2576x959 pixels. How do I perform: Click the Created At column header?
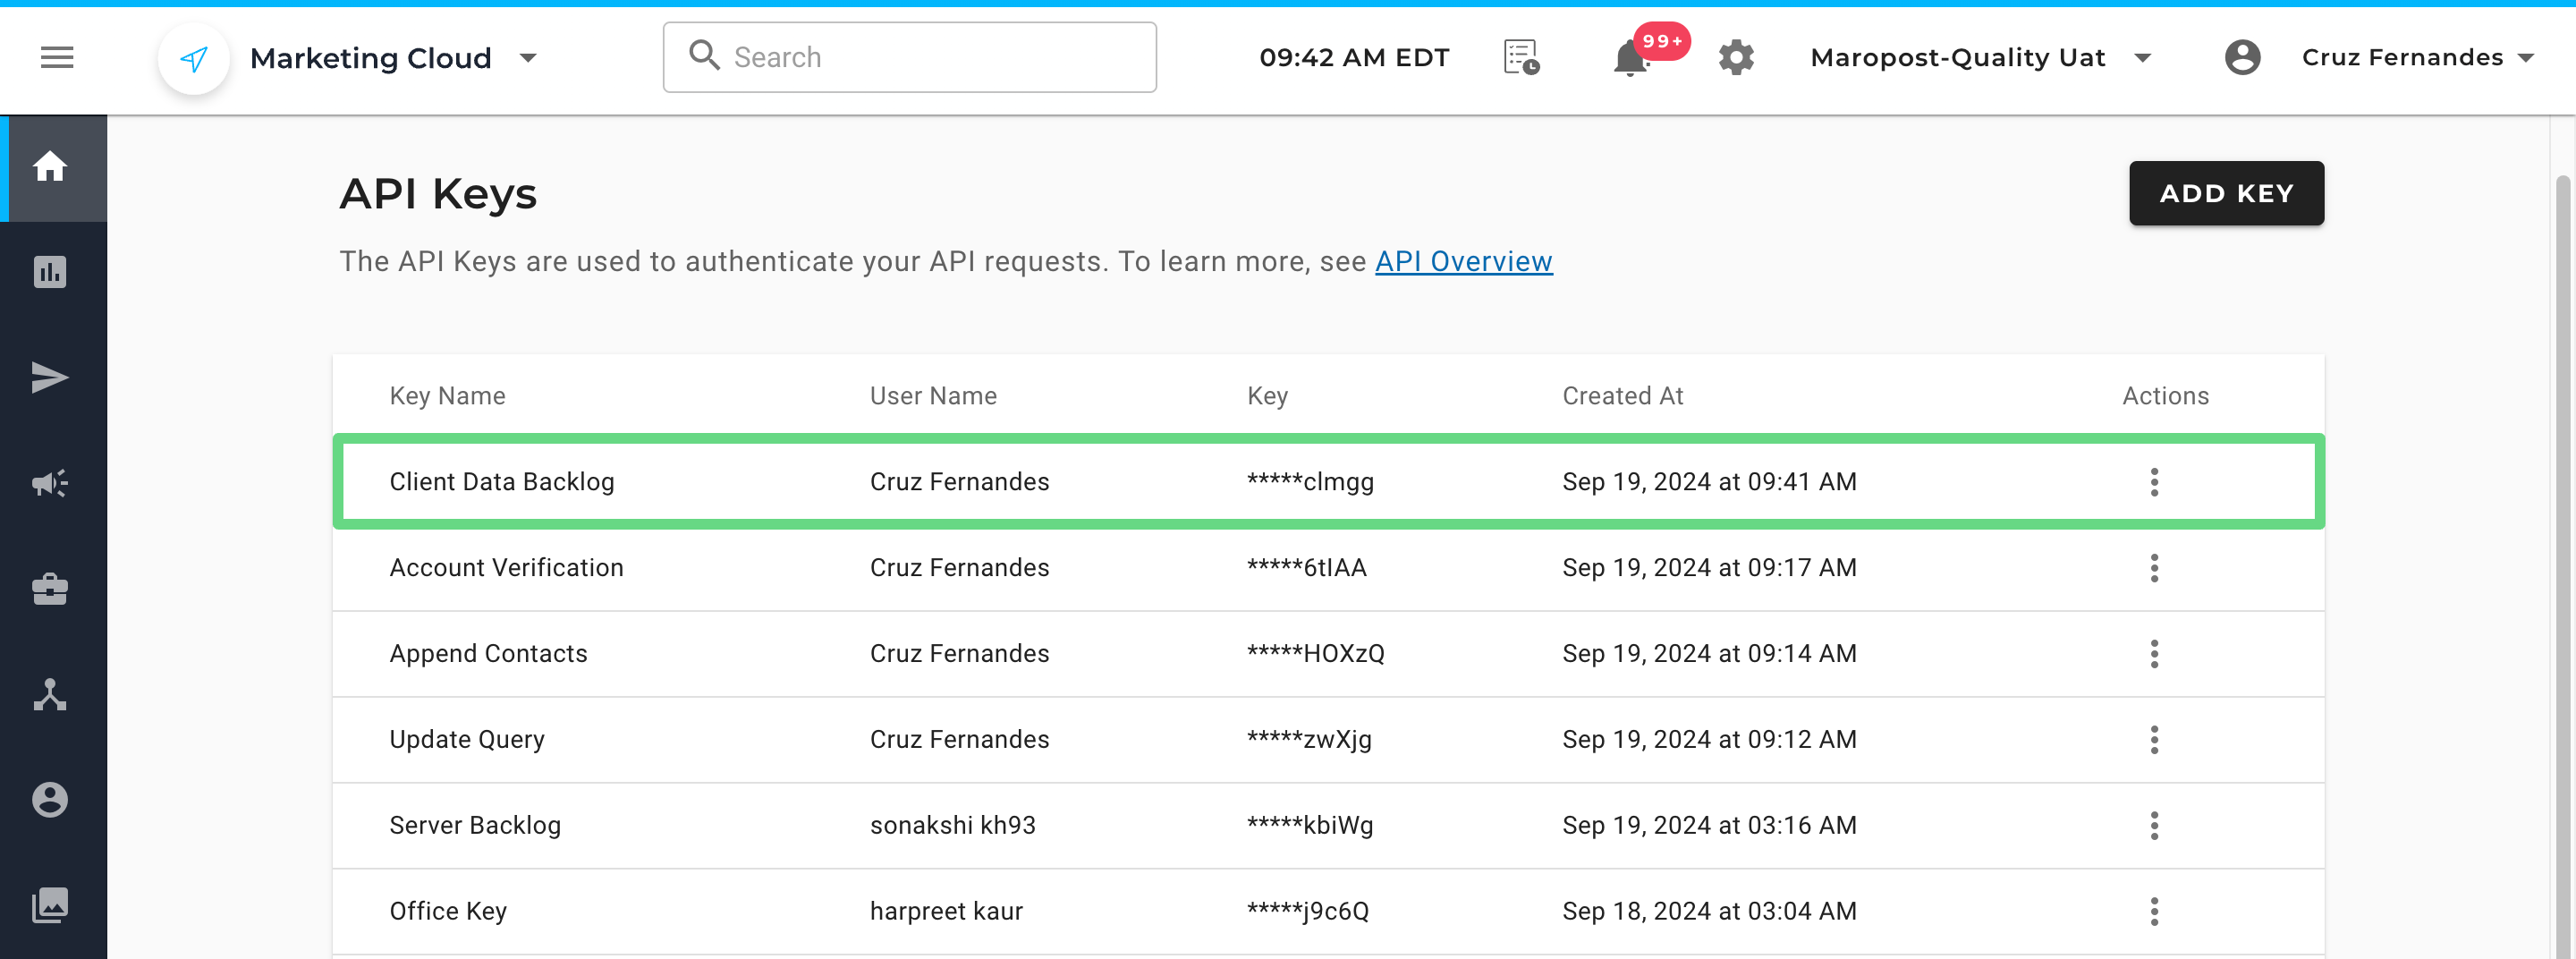click(x=1622, y=396)
